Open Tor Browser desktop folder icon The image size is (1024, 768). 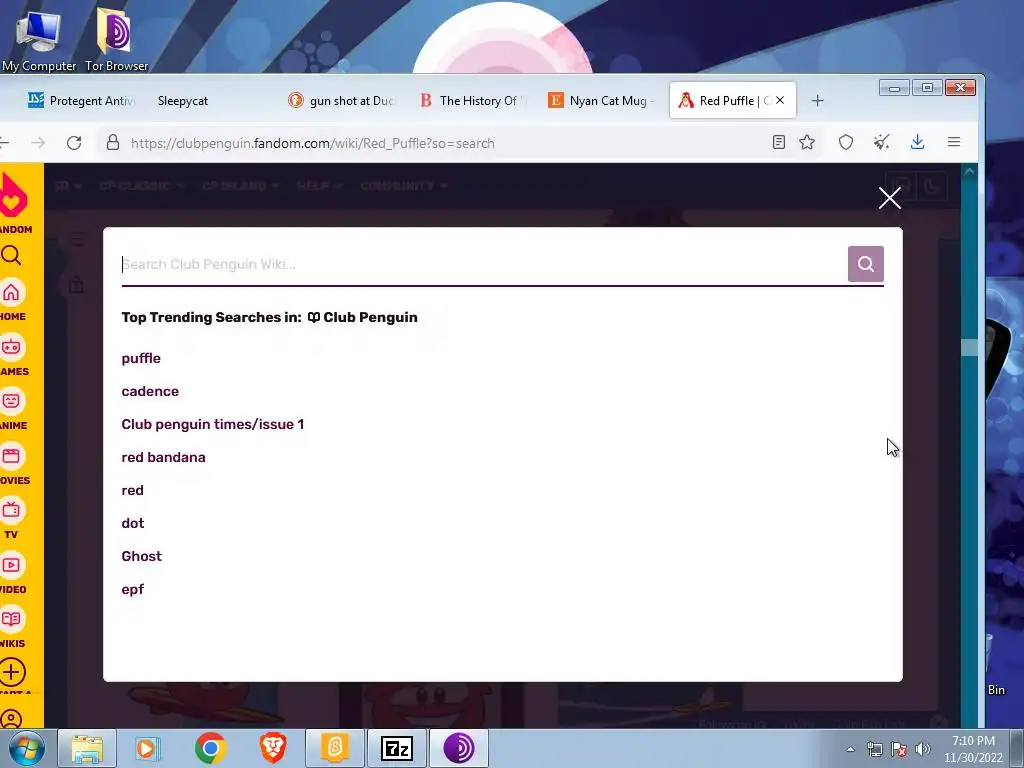click(116, 39)
